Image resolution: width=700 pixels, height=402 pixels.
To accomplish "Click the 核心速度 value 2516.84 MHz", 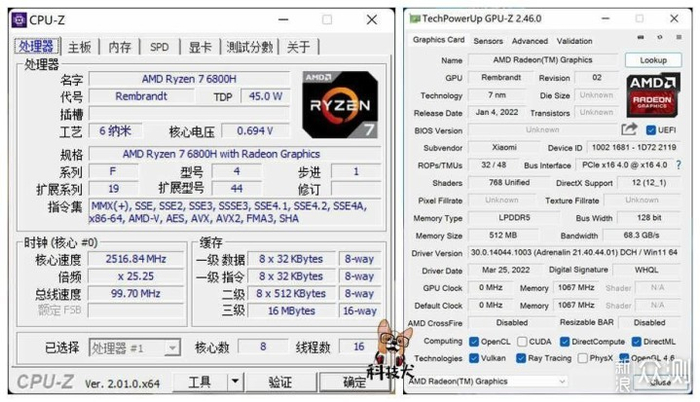I will click(136, 259).
